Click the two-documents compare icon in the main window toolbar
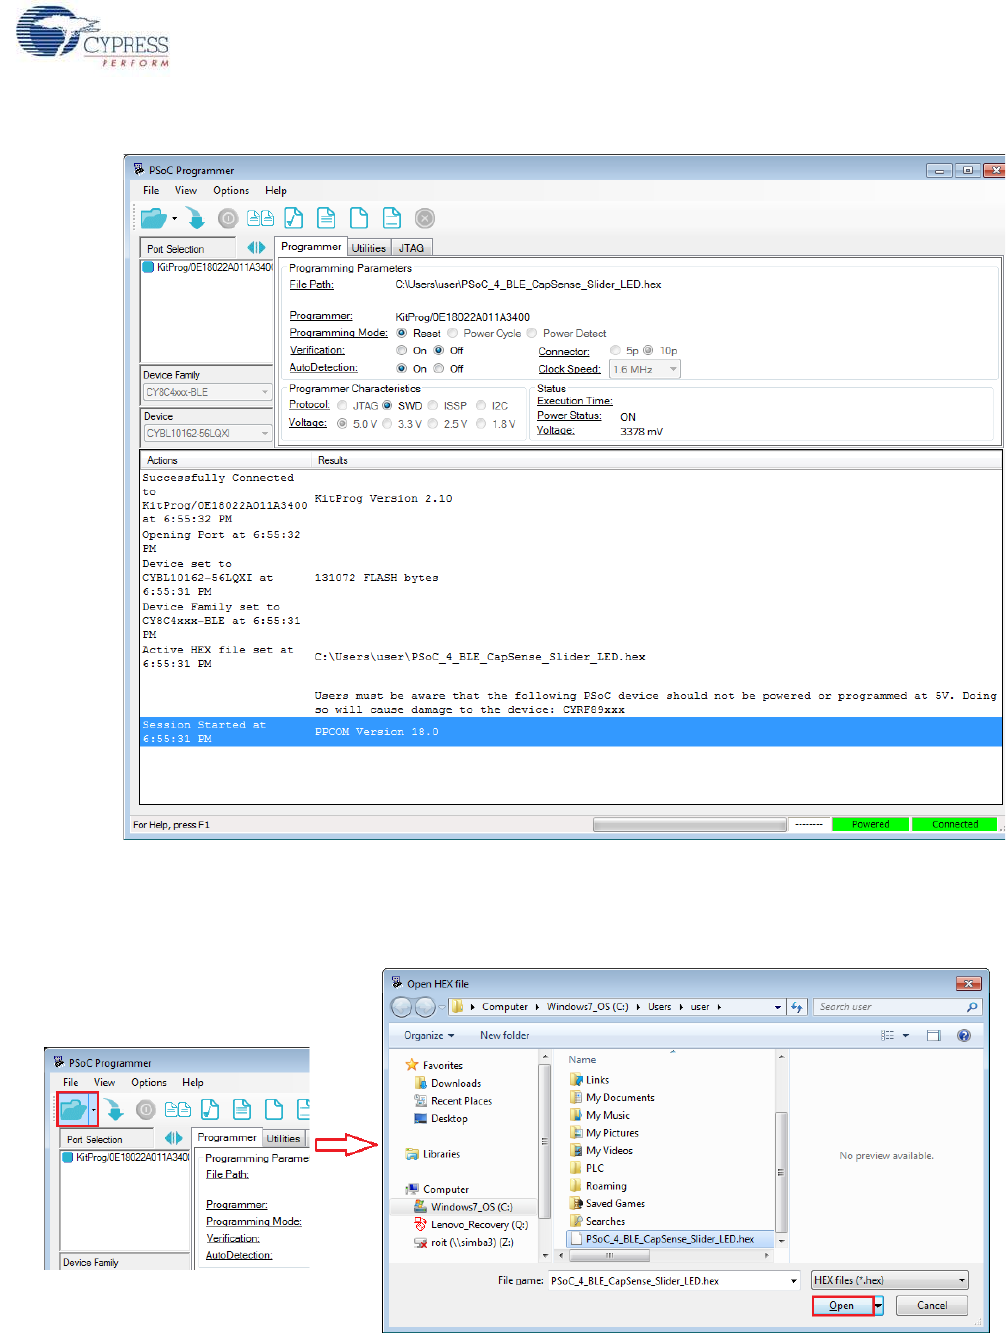The height and width of the screenshot is (1338, 1006). (x=261, y=218)
